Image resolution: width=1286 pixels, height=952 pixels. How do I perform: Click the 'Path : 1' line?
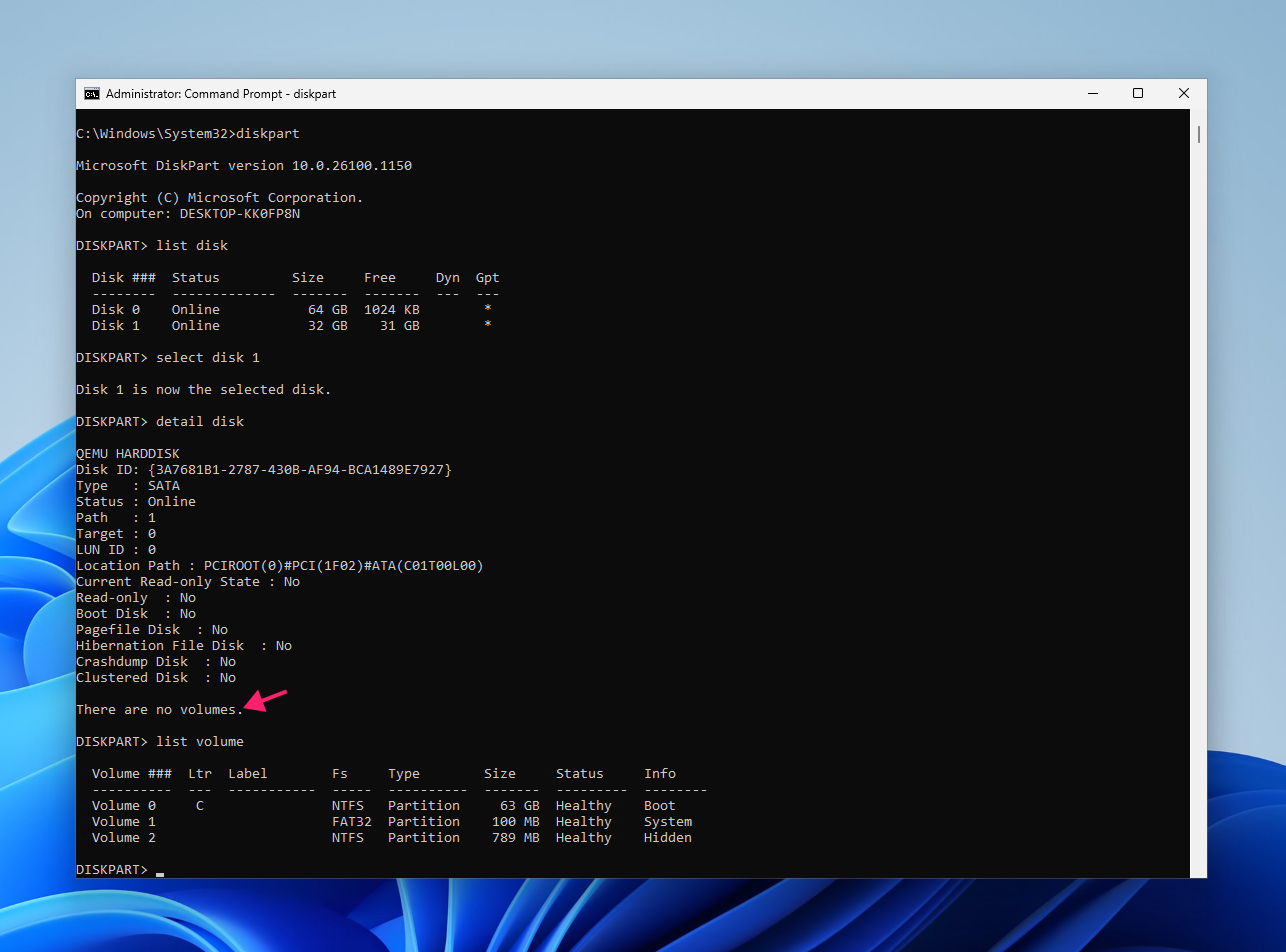116,517
